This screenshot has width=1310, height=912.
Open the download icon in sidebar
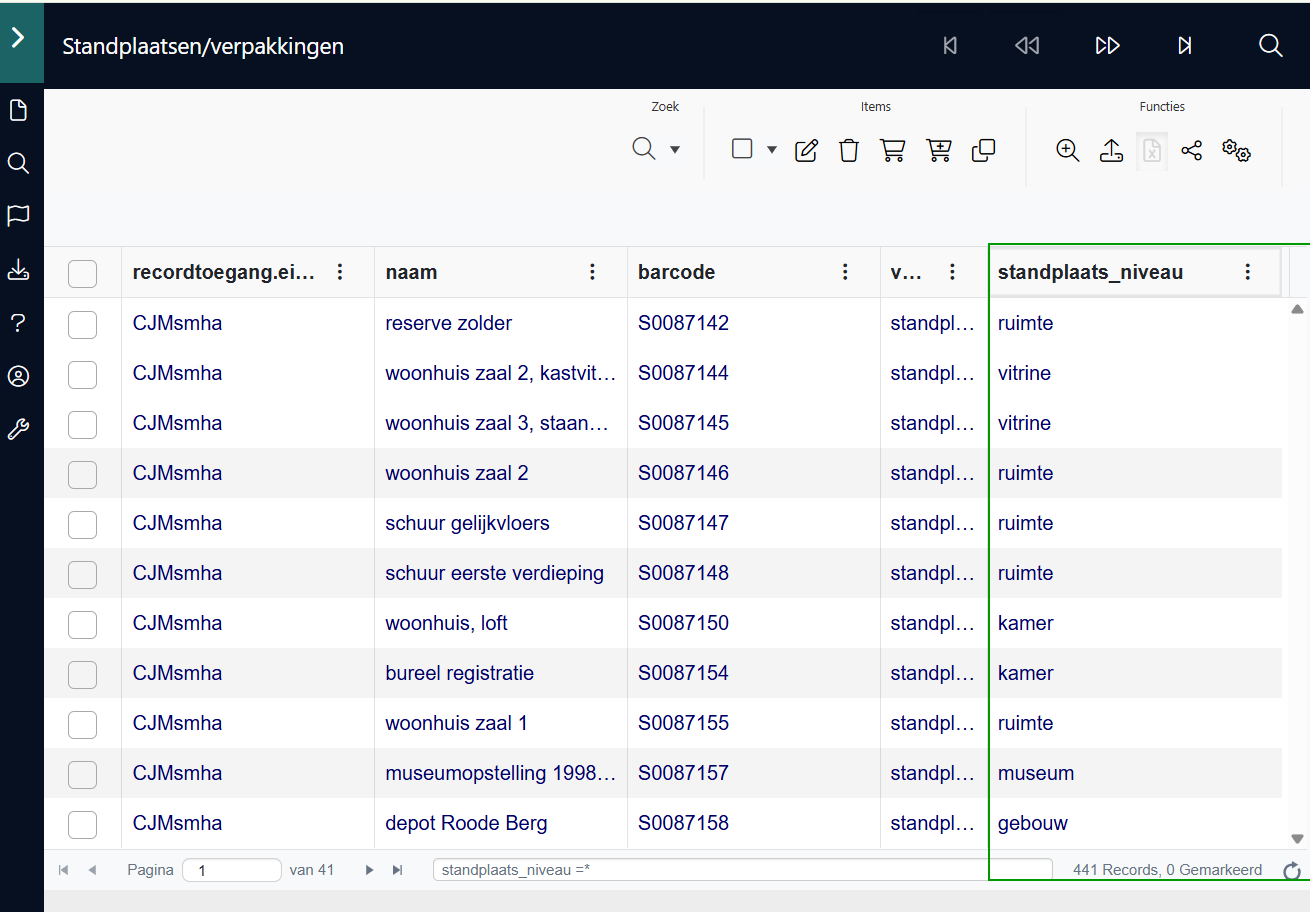coord(18,270)
